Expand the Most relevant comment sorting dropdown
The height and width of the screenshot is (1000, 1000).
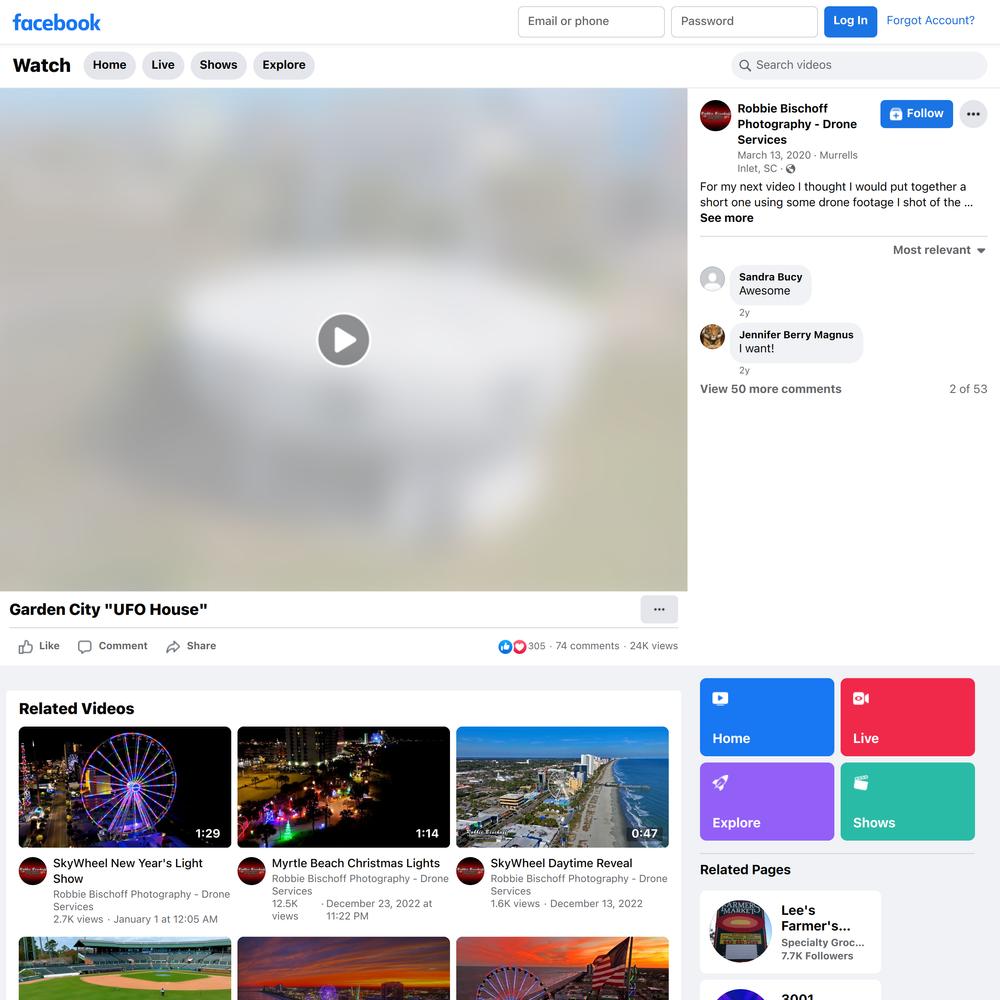click(939, 250)
